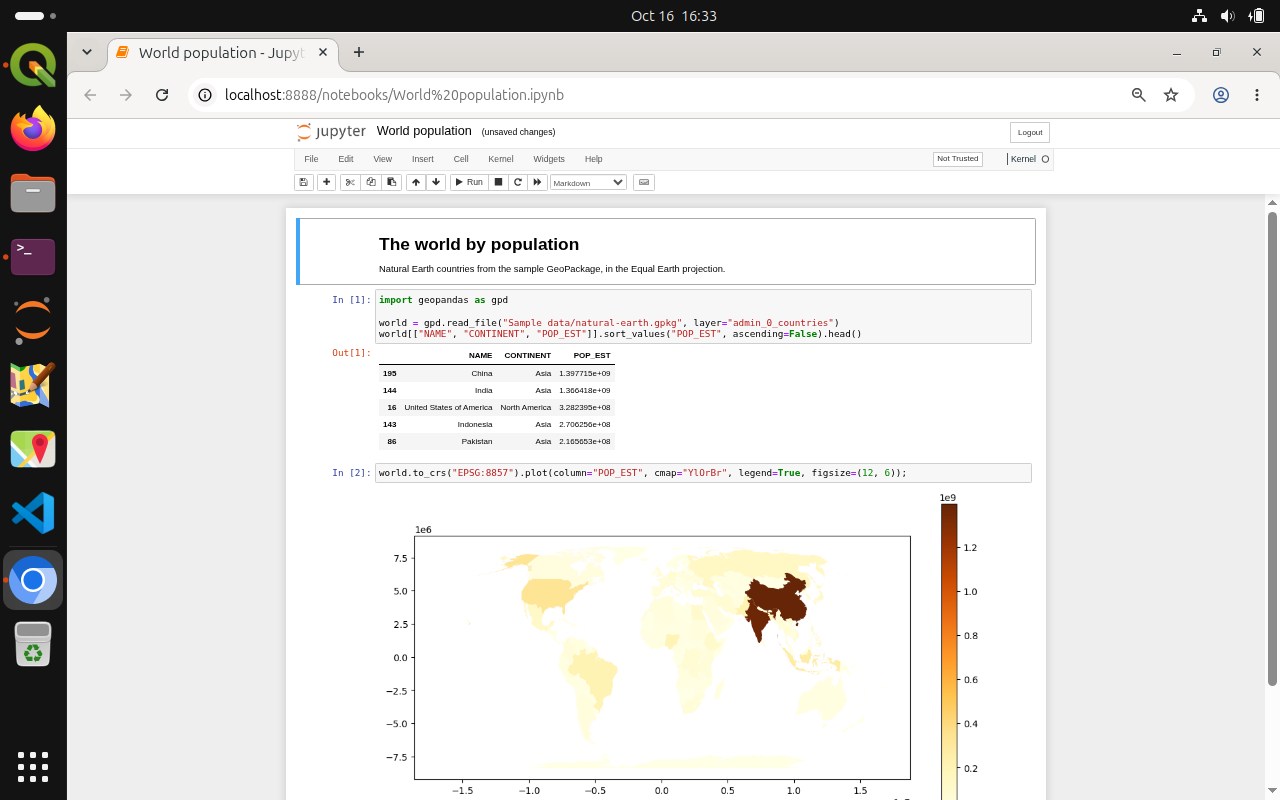
Task: Reload the page in Chrome
Action: tap(162, 95)
